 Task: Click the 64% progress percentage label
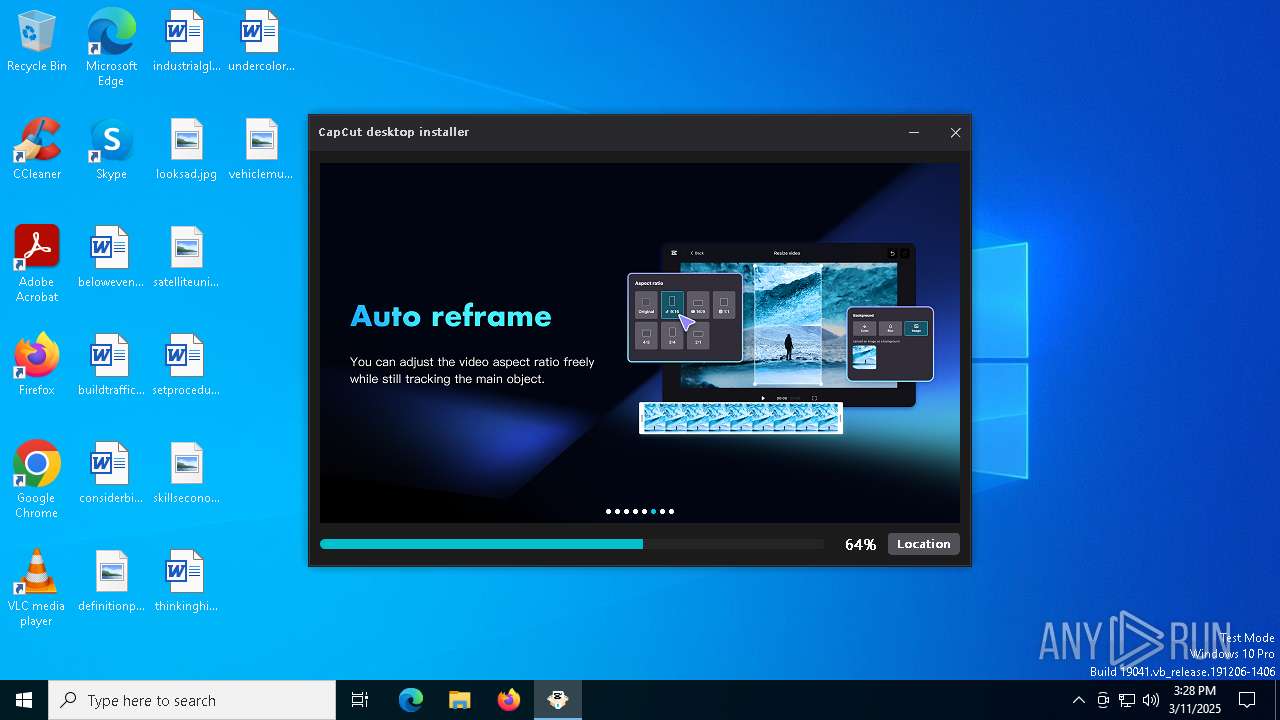tap(860, 545)
